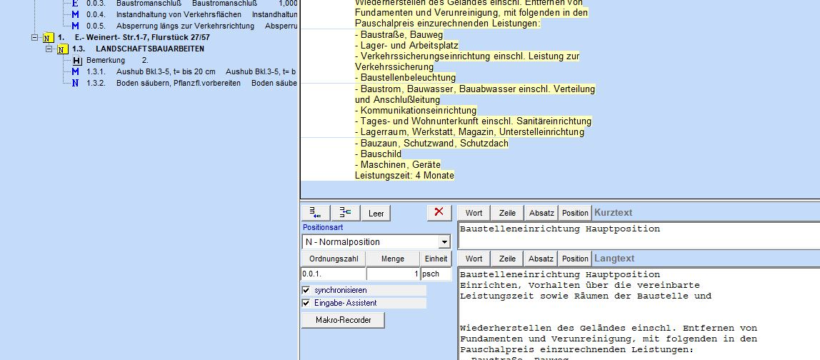Click the Leer button
The image size is (820, 360).
[376, 213]
